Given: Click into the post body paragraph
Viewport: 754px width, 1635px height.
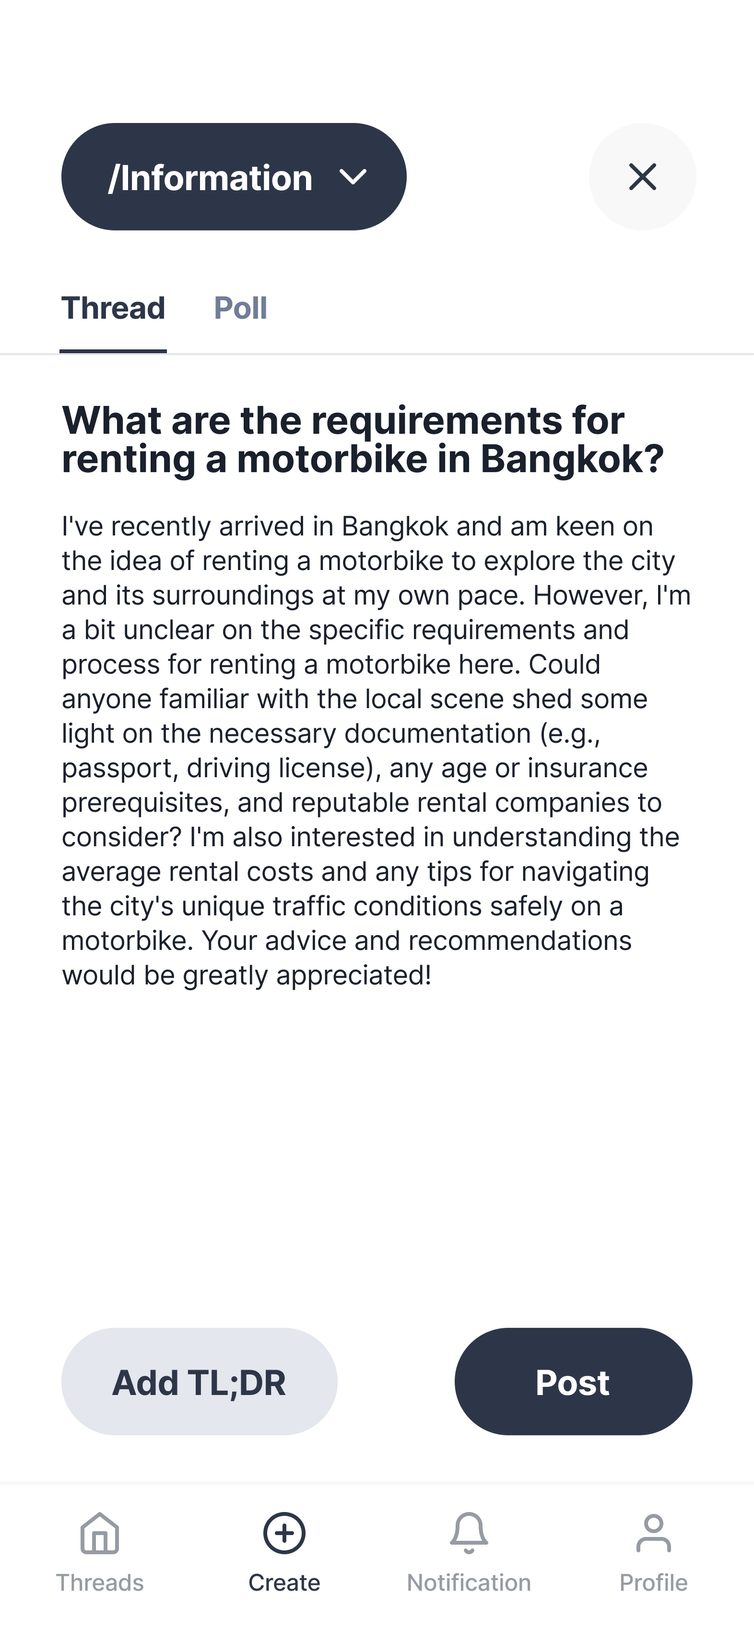Looking at the screenshot, I should click(x=370, y=750).
